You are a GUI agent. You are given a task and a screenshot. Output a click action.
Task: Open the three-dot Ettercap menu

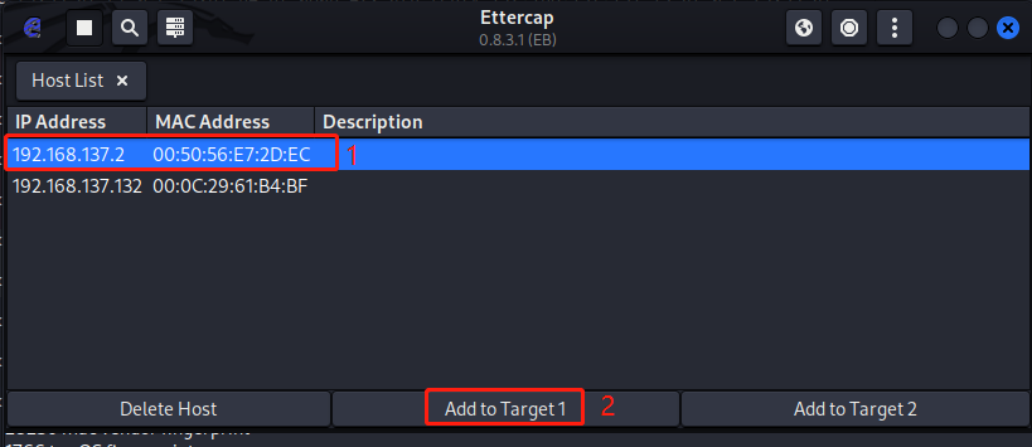coord(894,28)
